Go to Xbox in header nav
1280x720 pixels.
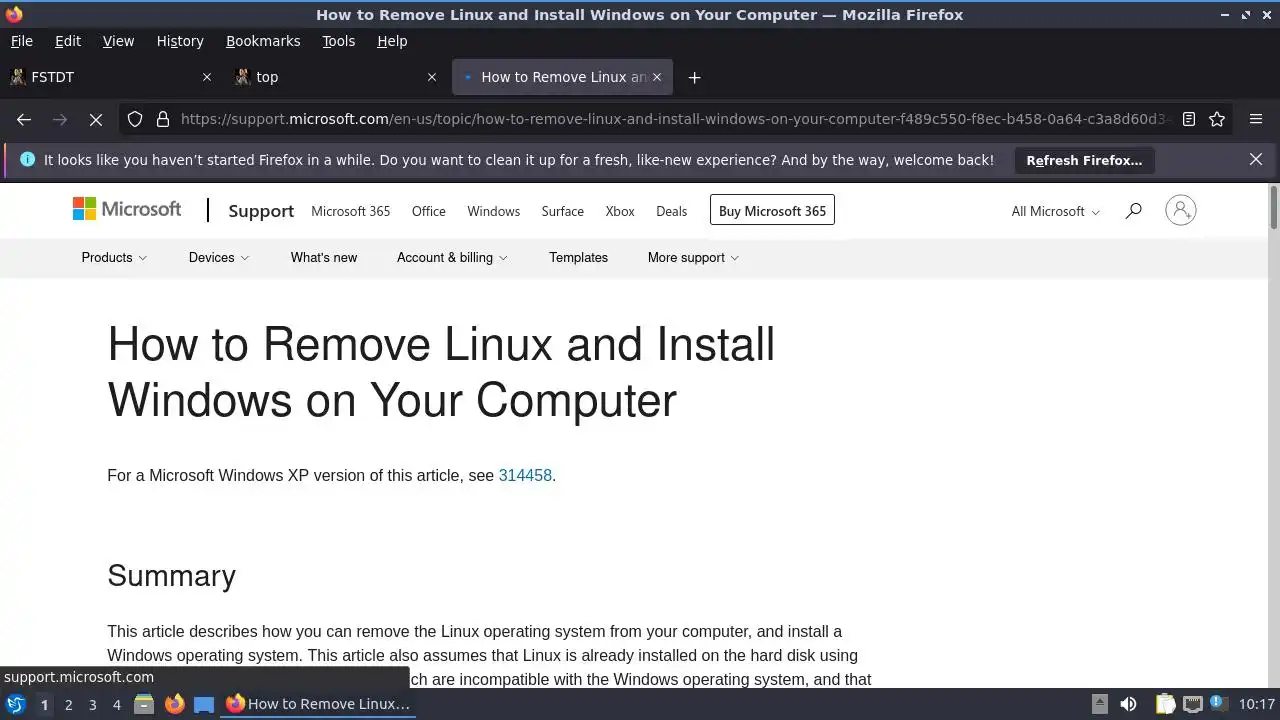coord(620,211)
